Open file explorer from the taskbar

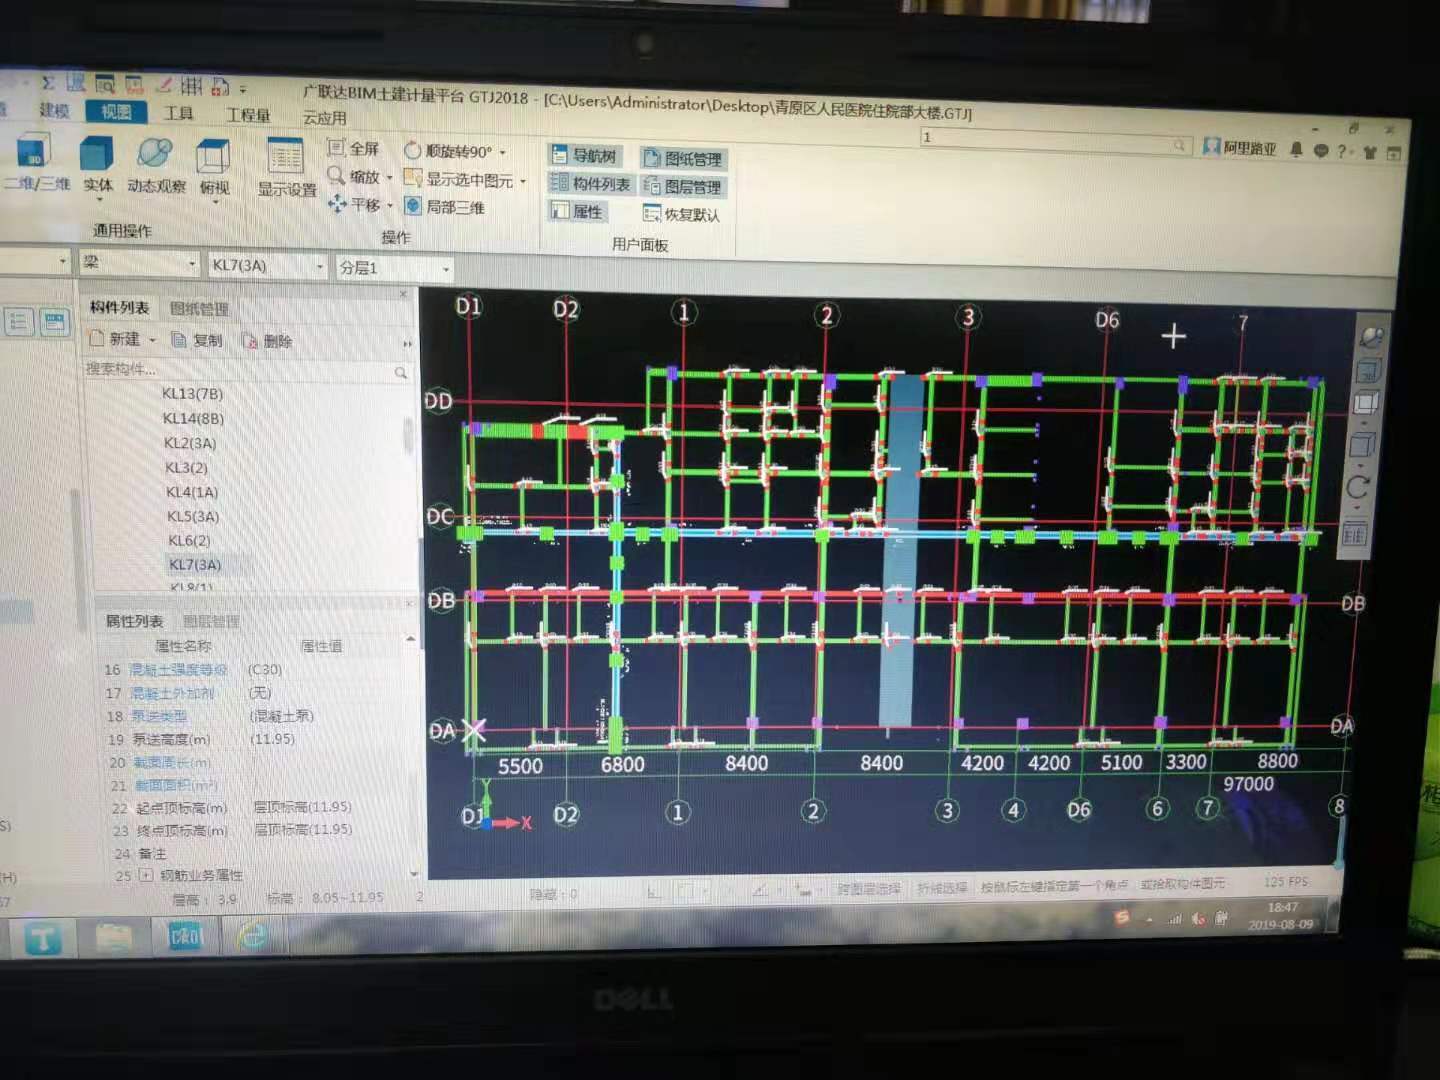114,937
